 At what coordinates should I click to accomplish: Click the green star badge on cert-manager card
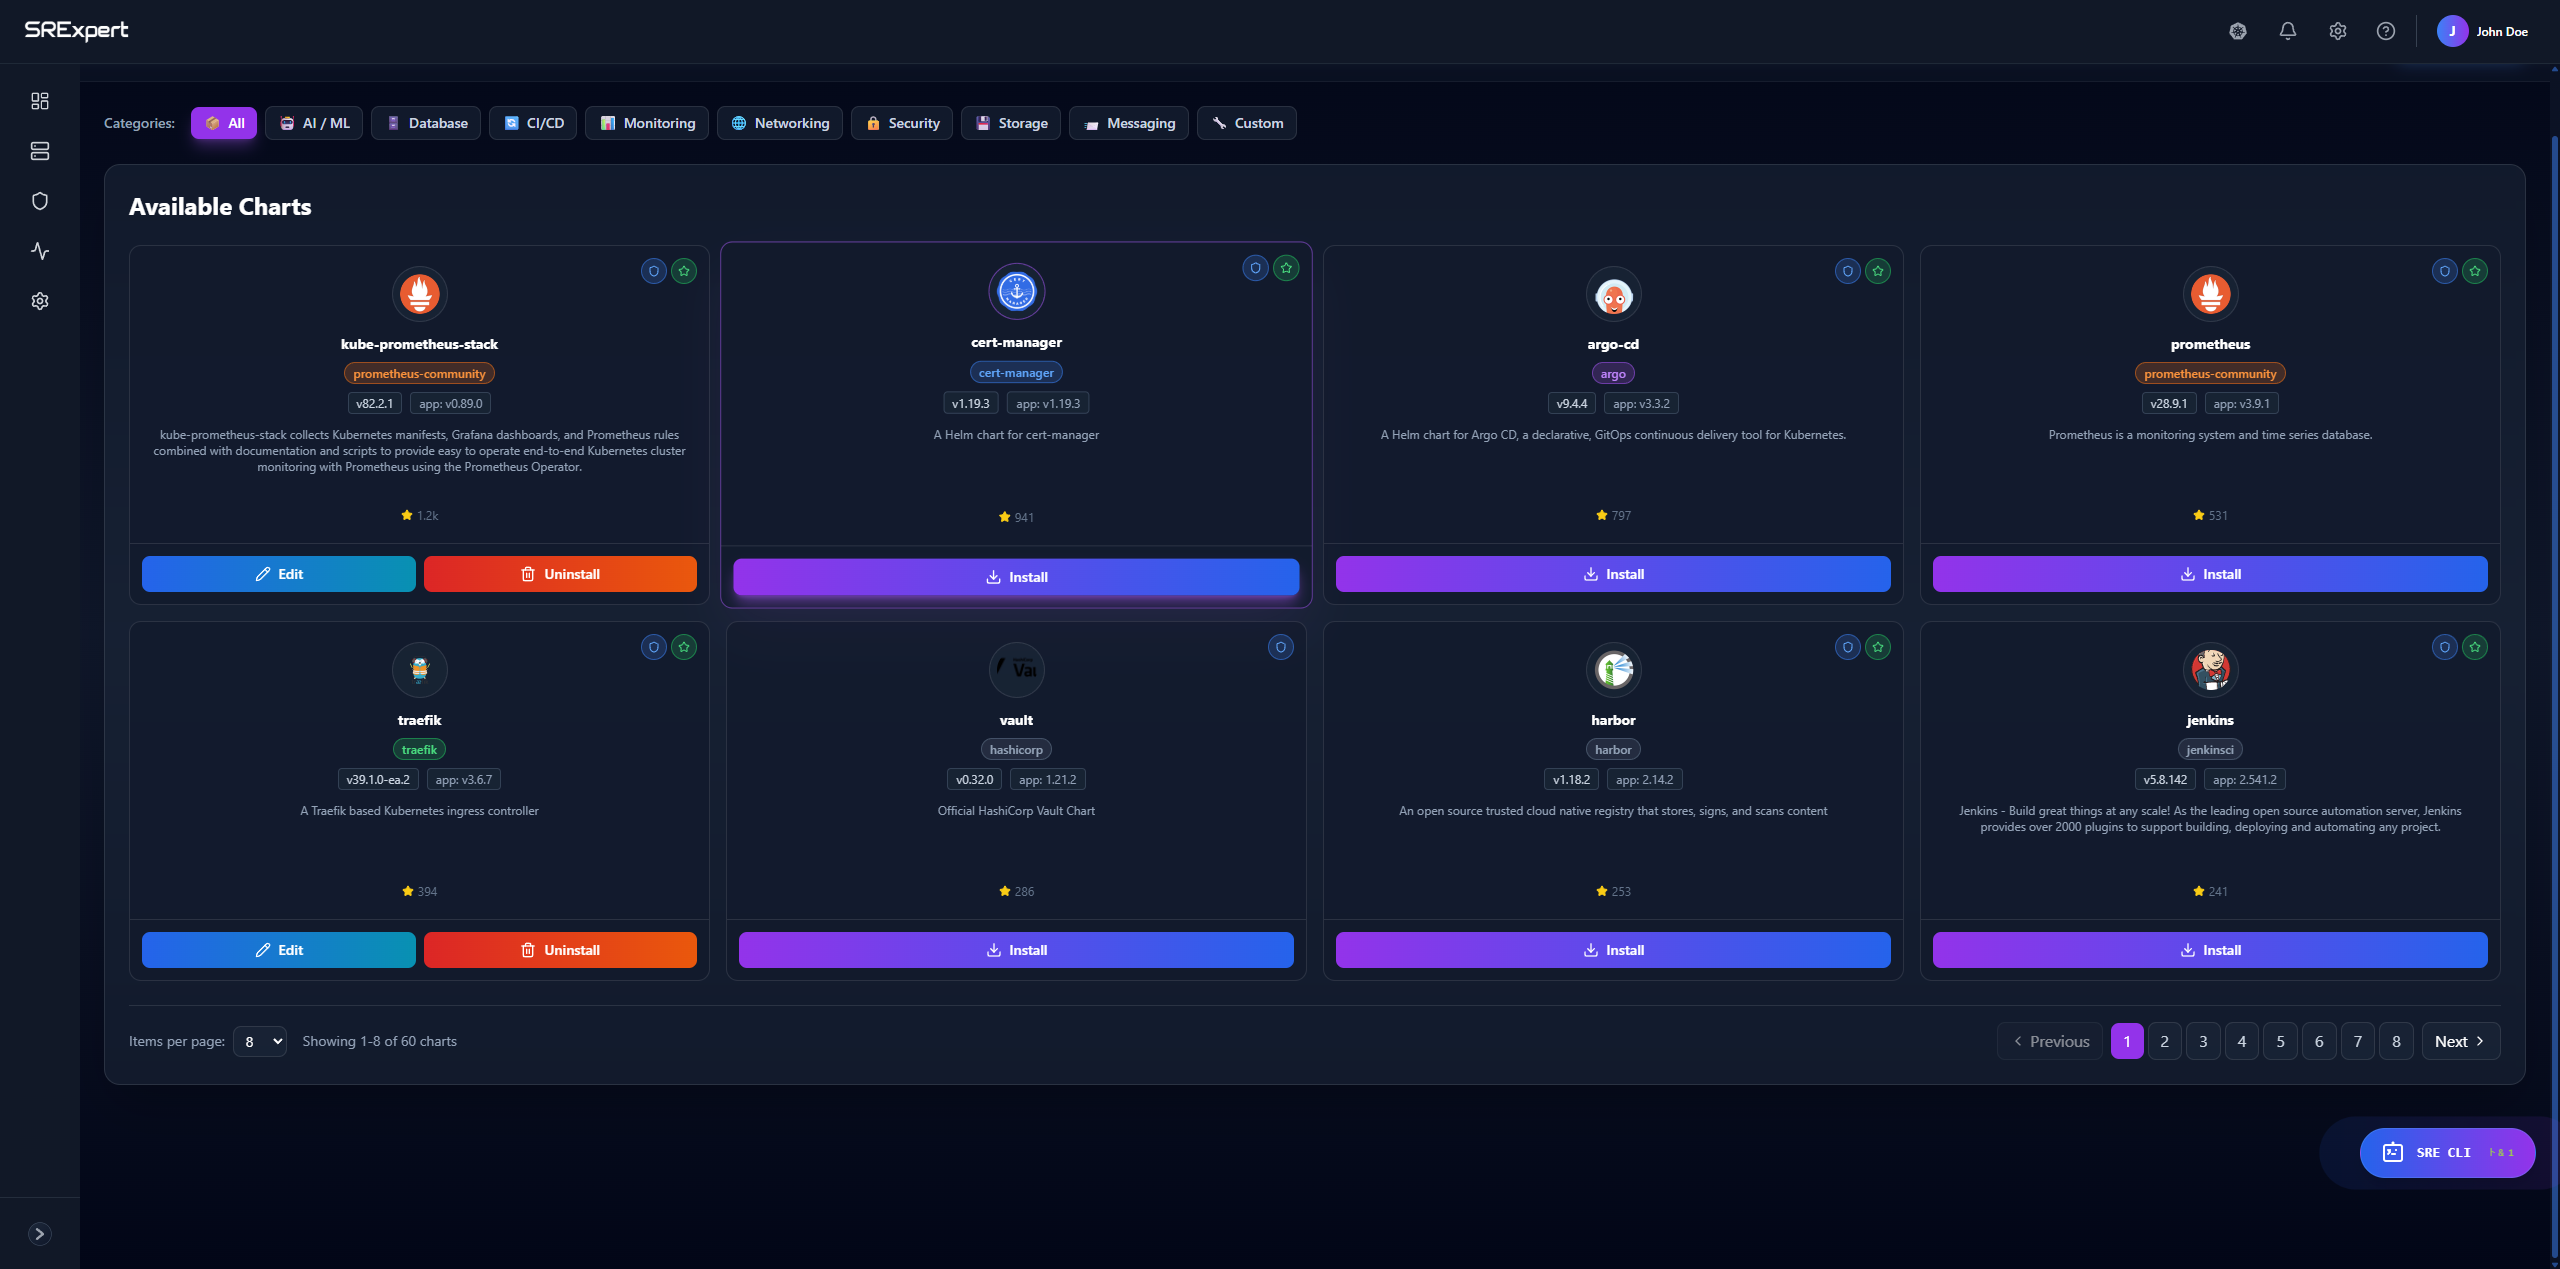click(1287, 268)
